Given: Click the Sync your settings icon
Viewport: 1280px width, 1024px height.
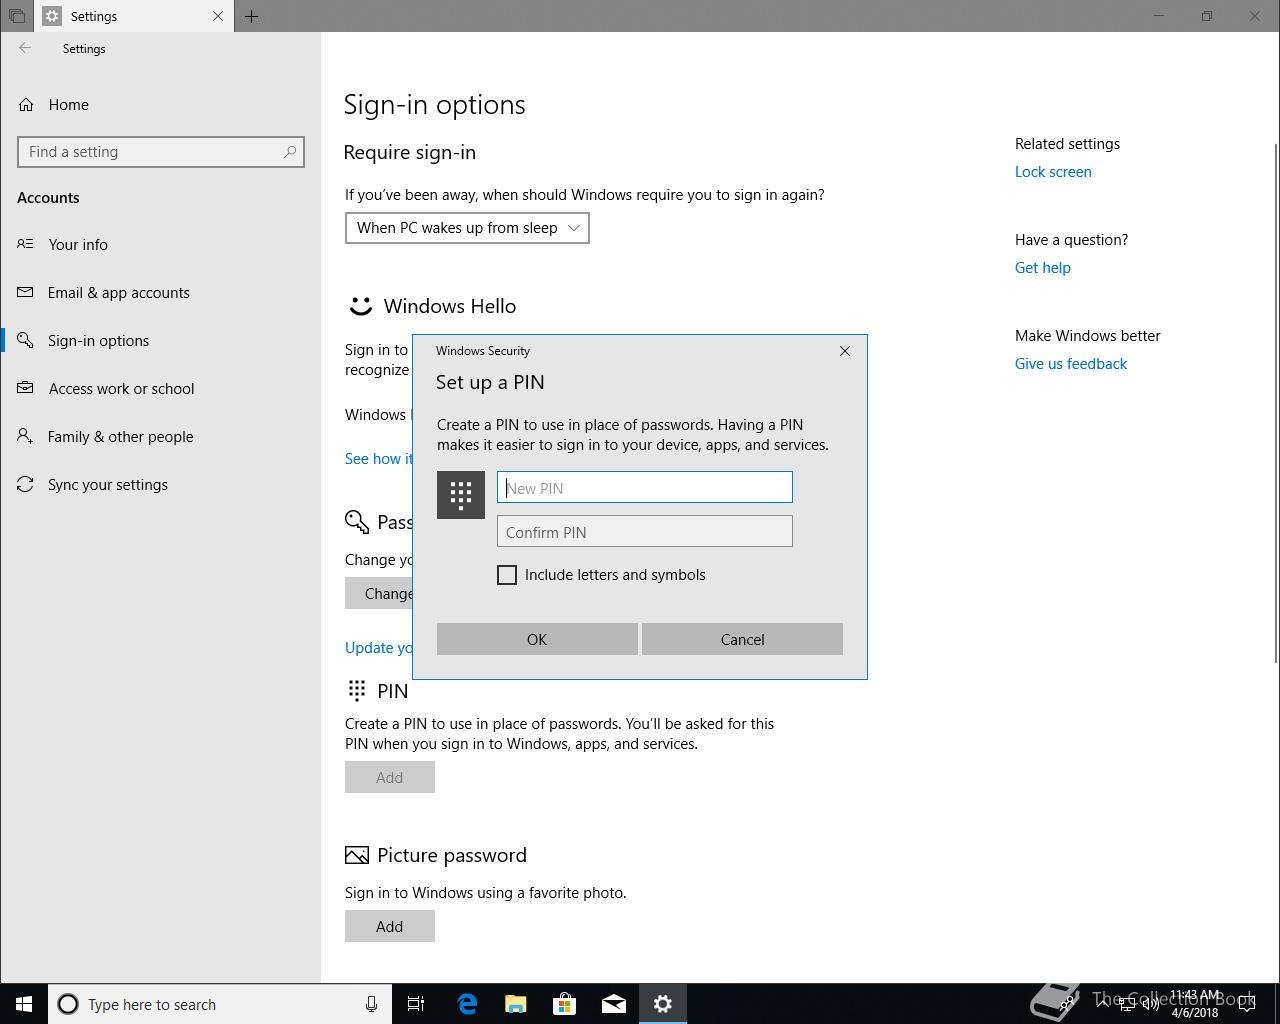Looking at the screenshot, I should 26,484.
